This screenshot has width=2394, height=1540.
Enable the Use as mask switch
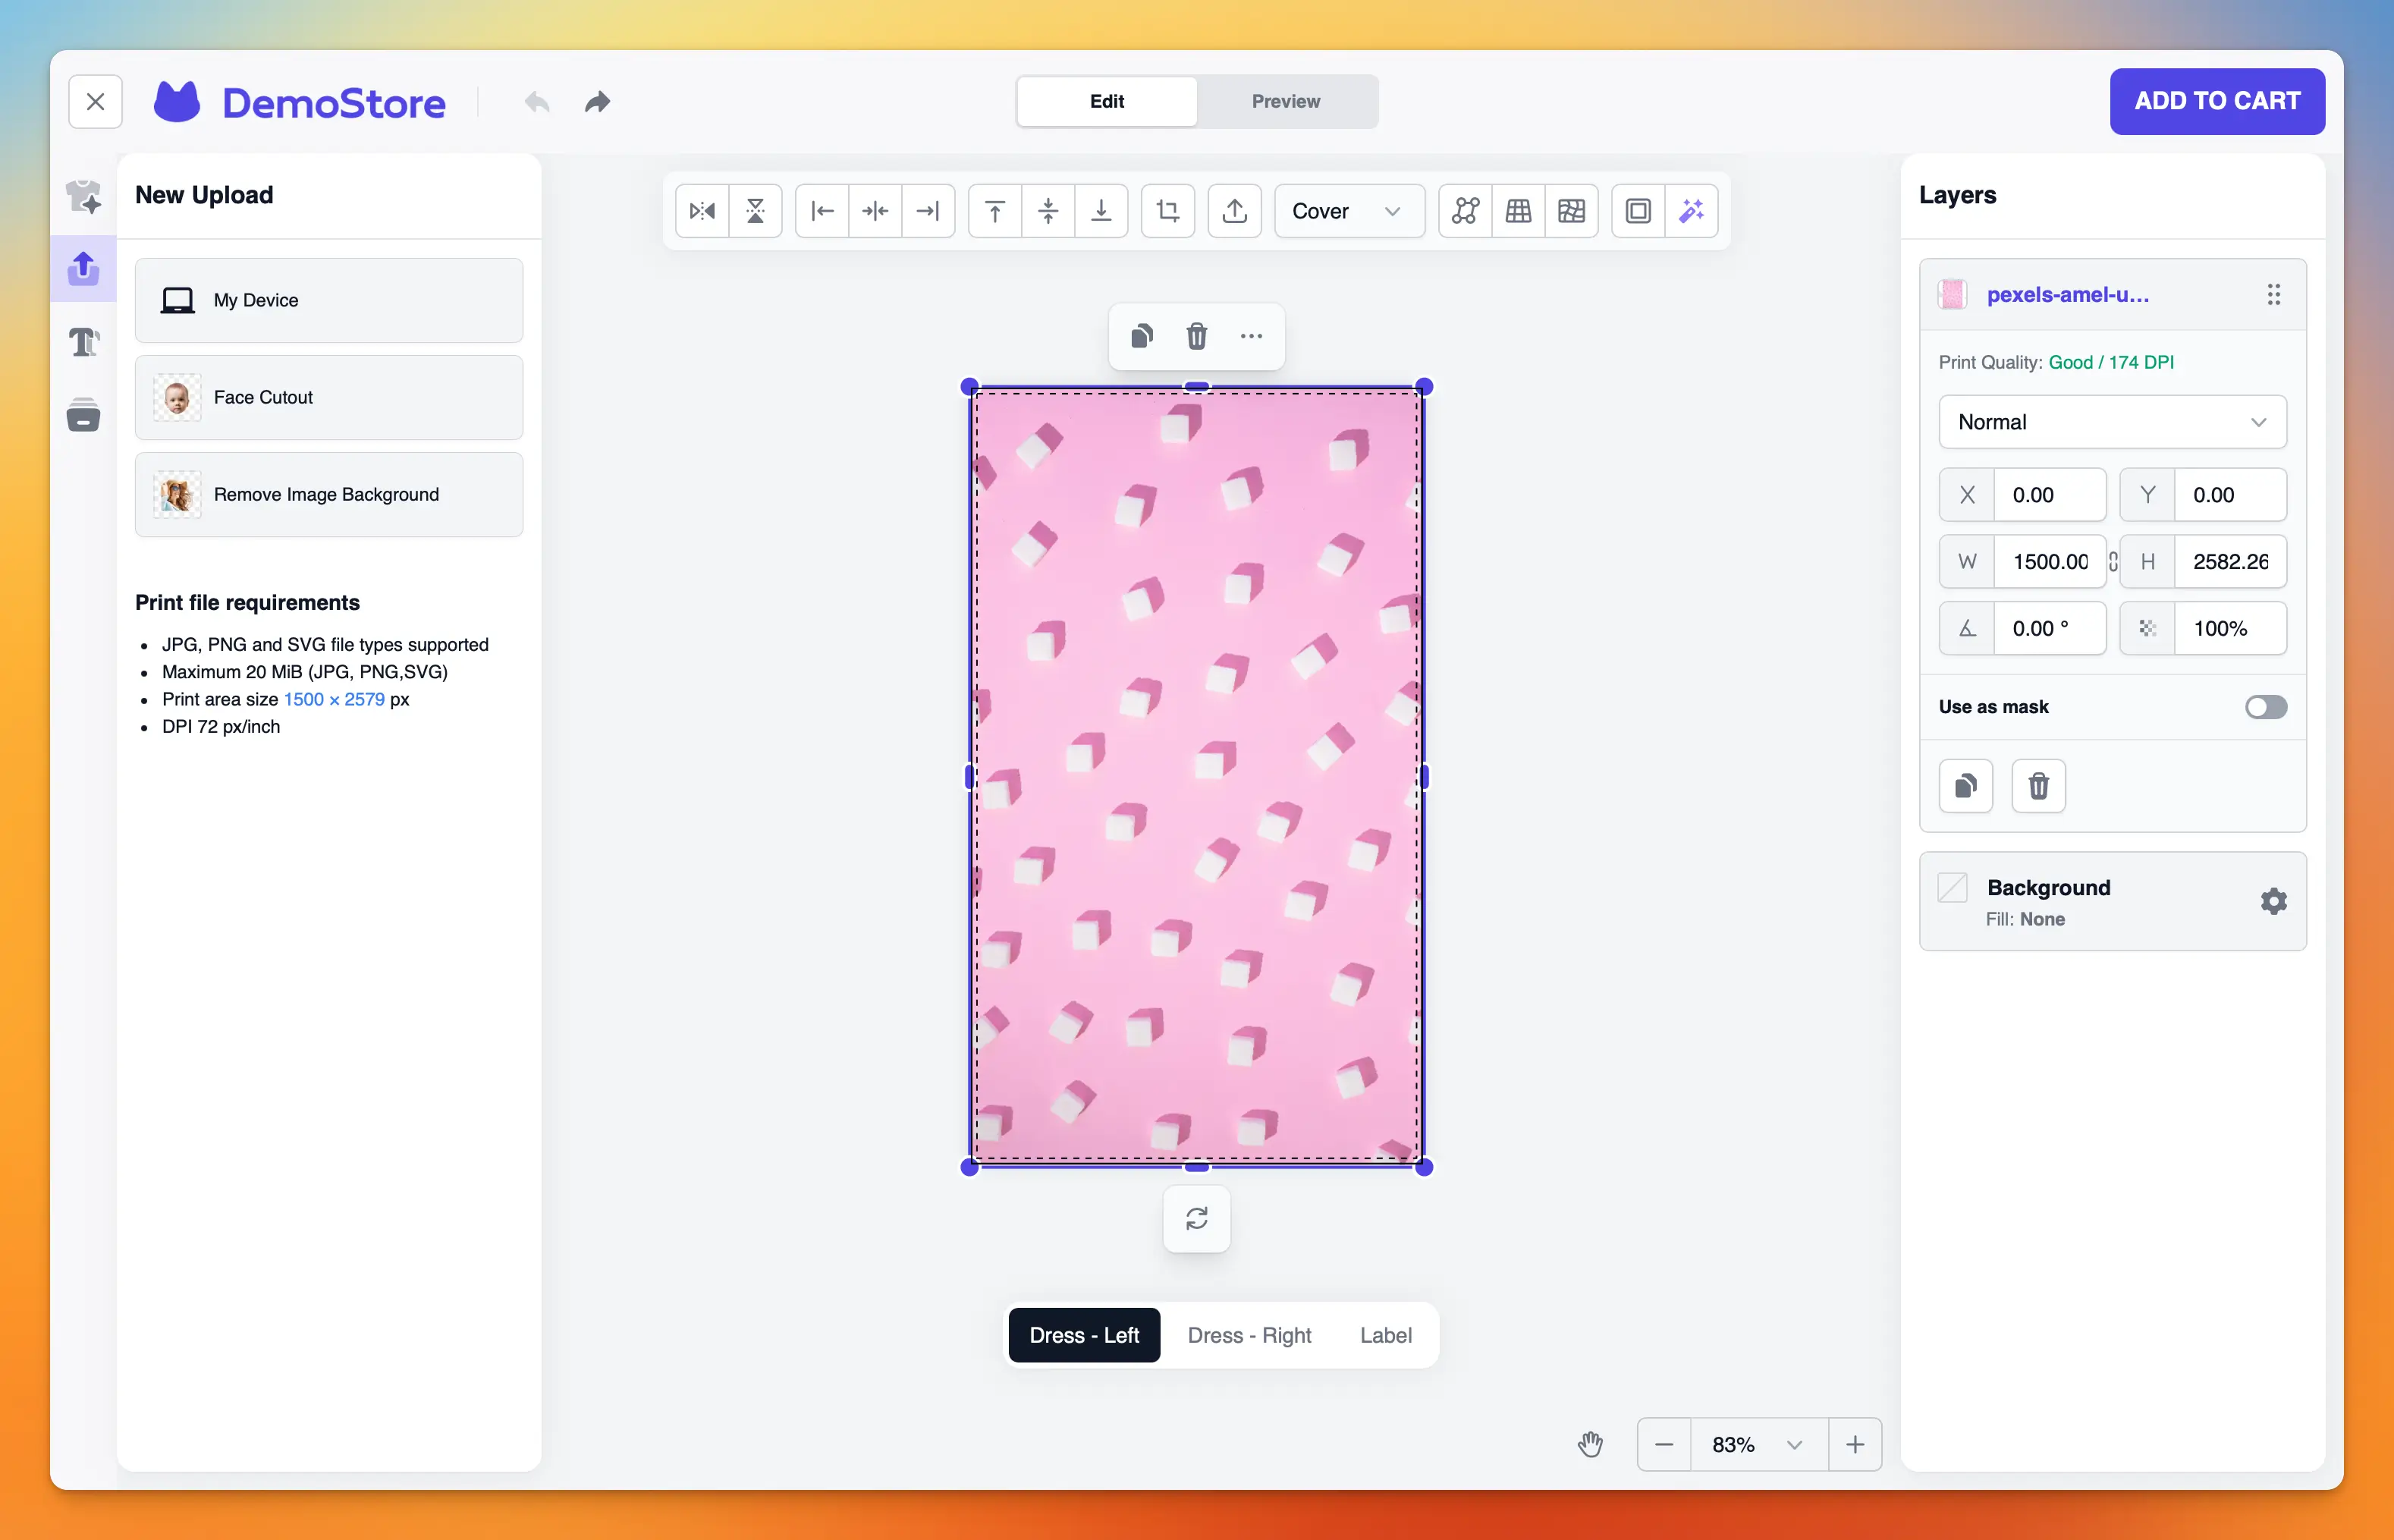pos(2265,707)
